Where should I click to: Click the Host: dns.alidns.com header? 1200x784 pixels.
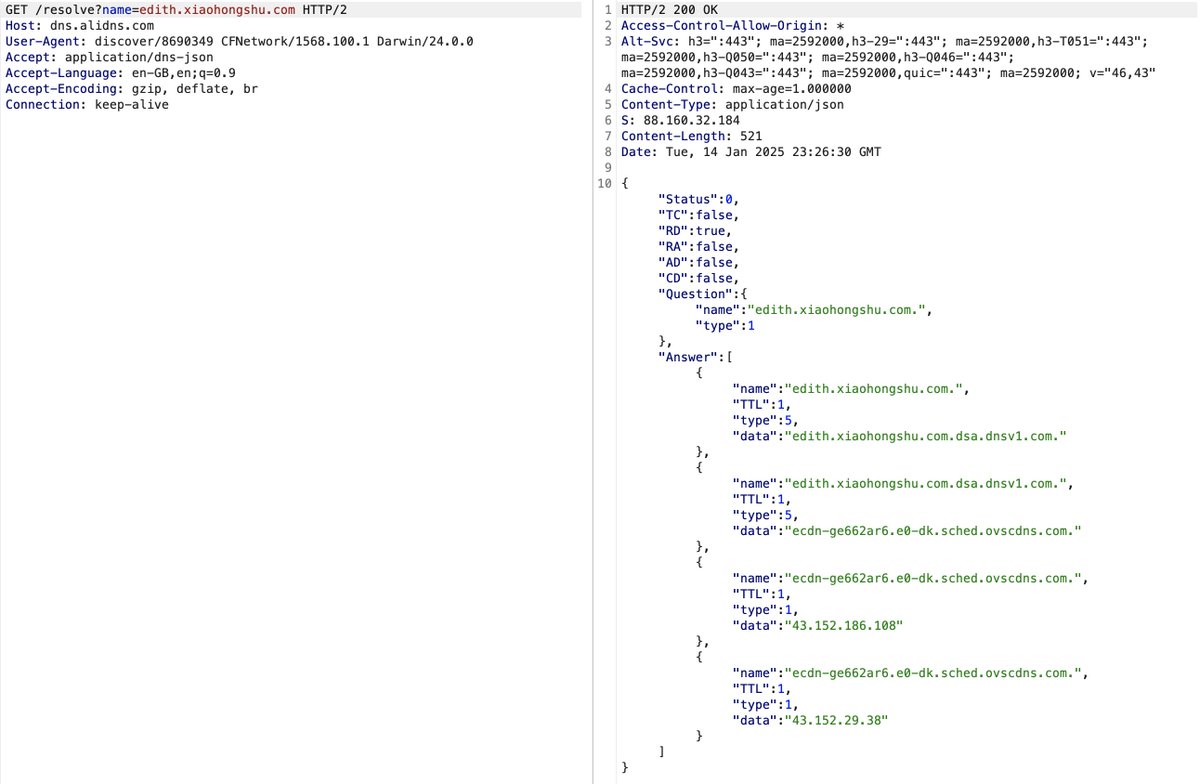click(79, 25)
